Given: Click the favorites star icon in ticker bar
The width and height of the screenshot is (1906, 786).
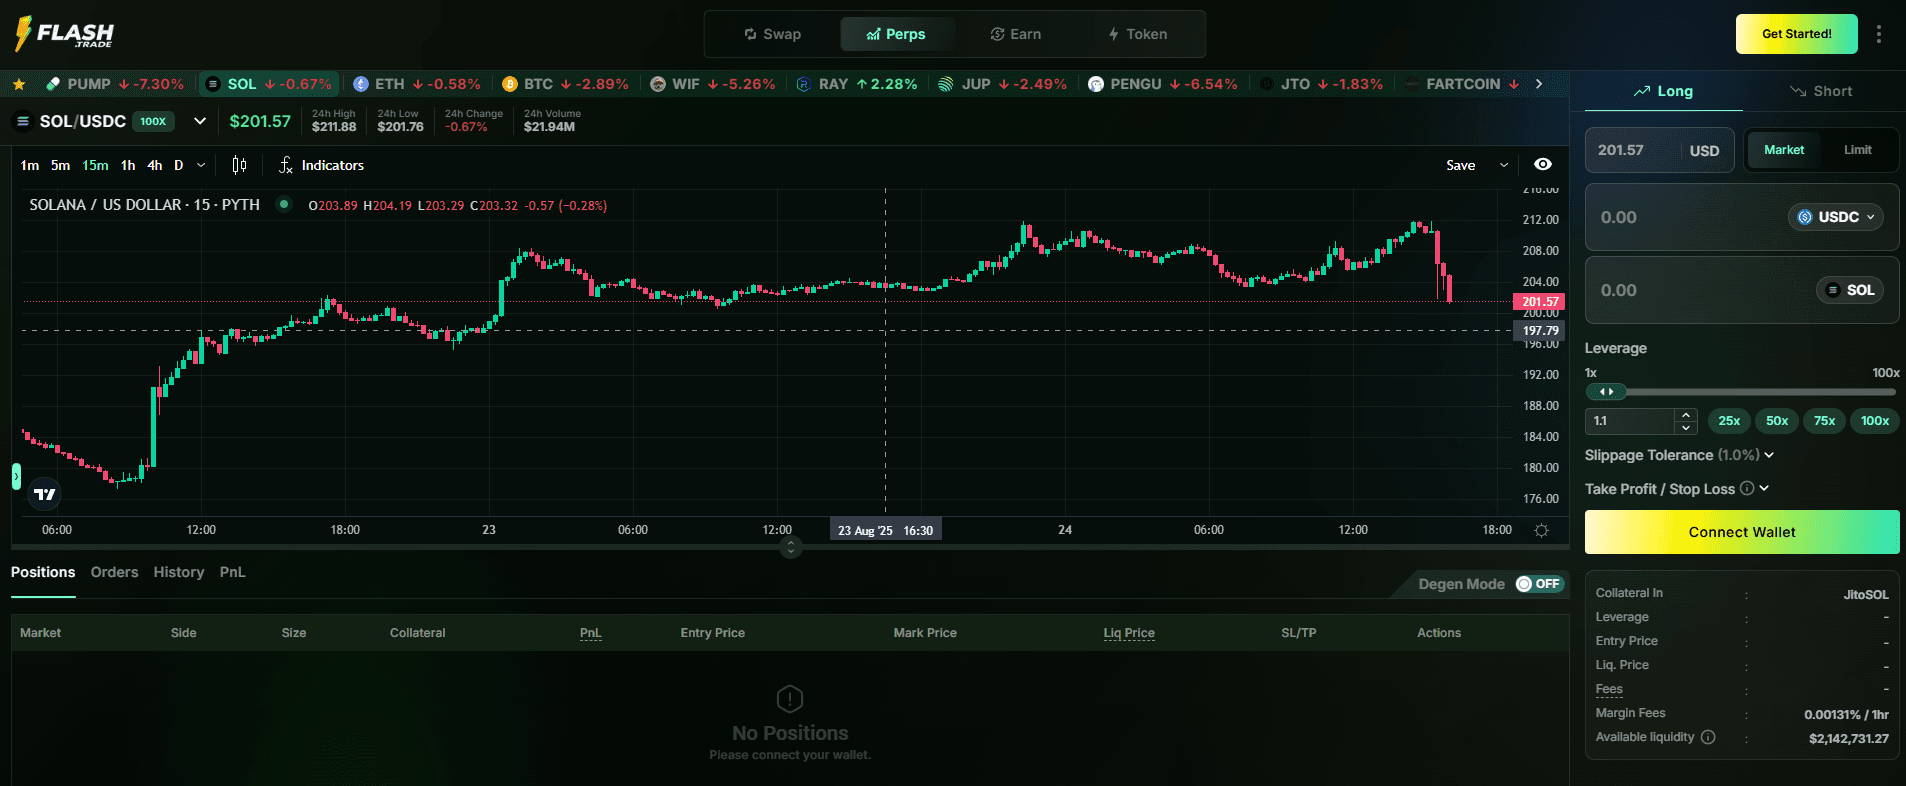Looking at the screenshot, I should (x=19, y=84).
